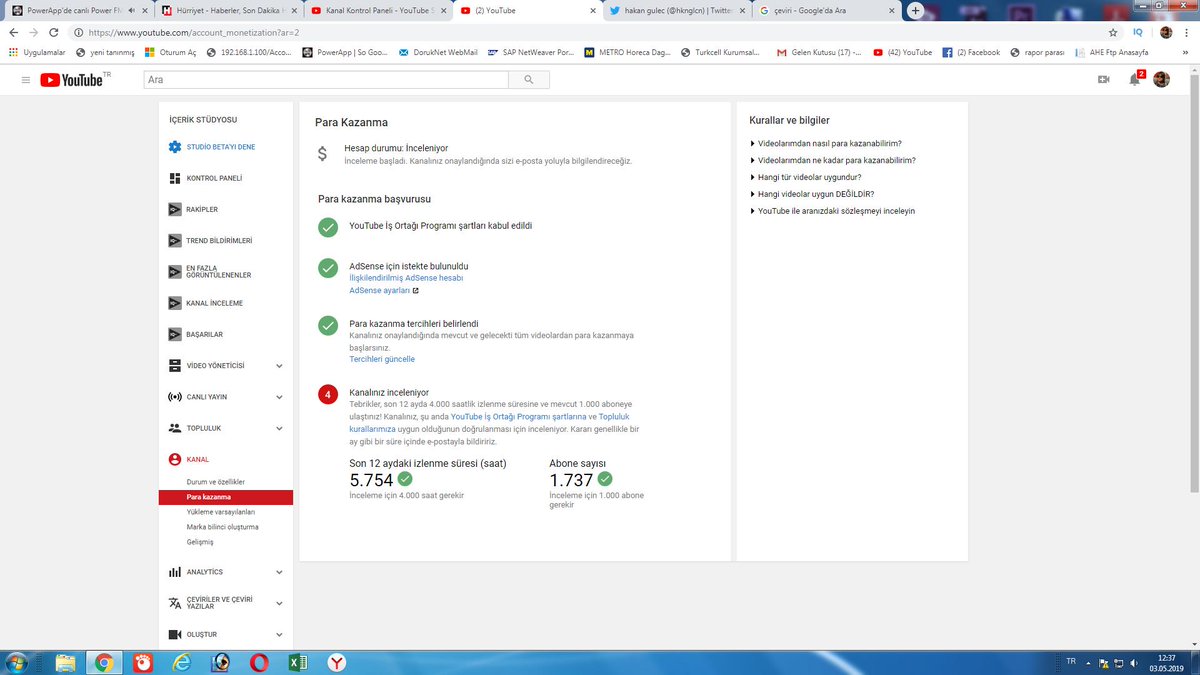Open the account avatar menu
1200x675 pixels.
click(x=1161, y=79)
